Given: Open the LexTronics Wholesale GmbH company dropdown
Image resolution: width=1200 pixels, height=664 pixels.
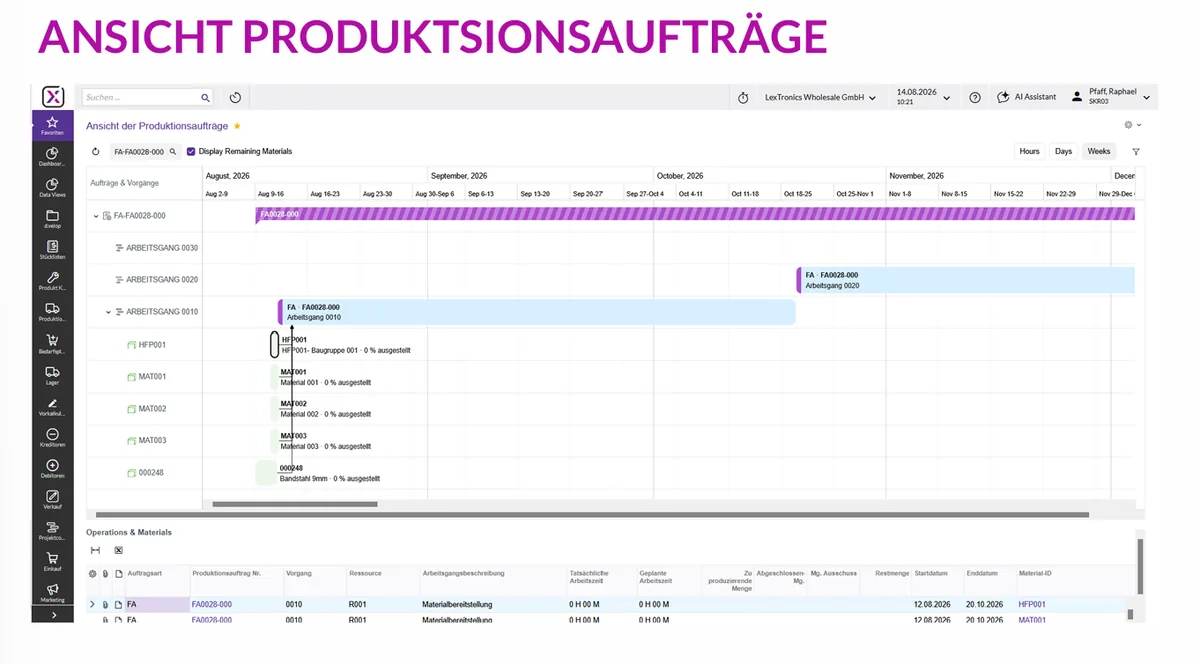Looking at the screenshot, I should tap(820, 98).
